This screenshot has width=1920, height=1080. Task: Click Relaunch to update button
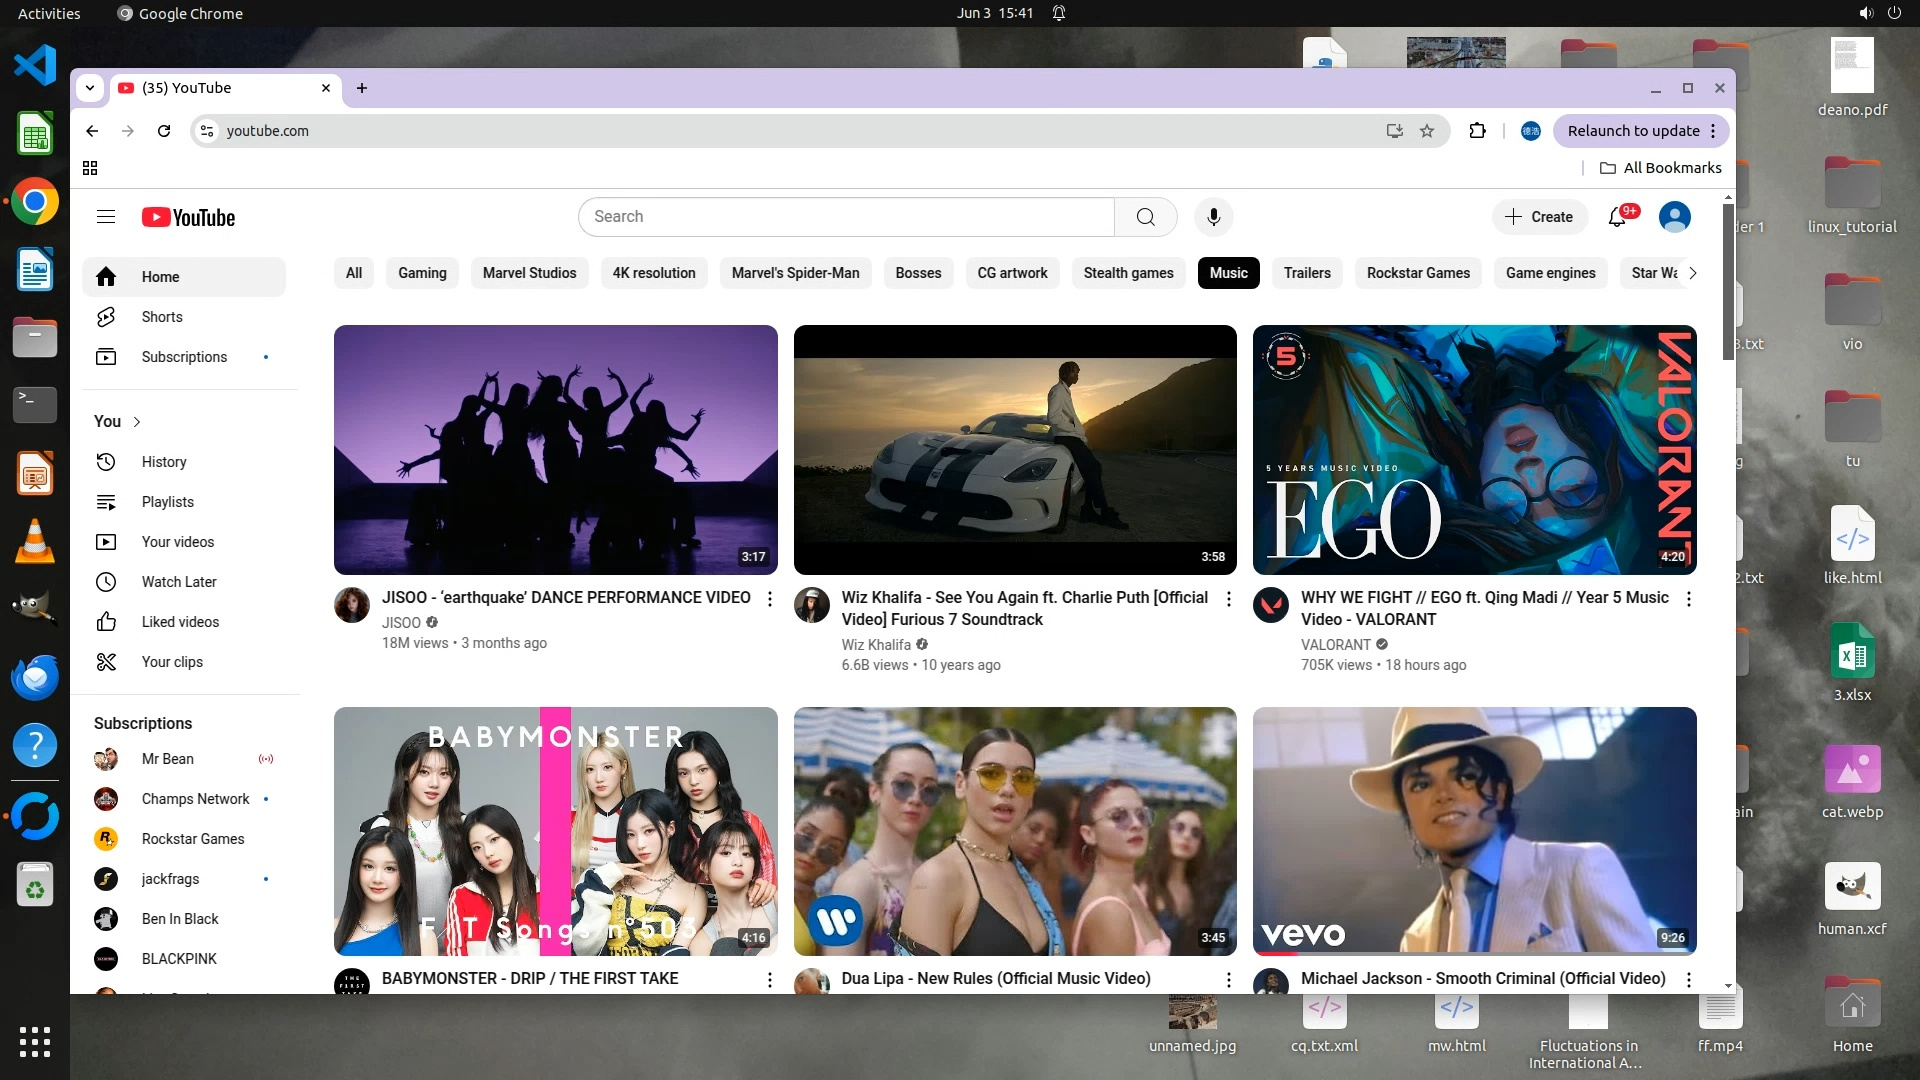pos(1632,131)
